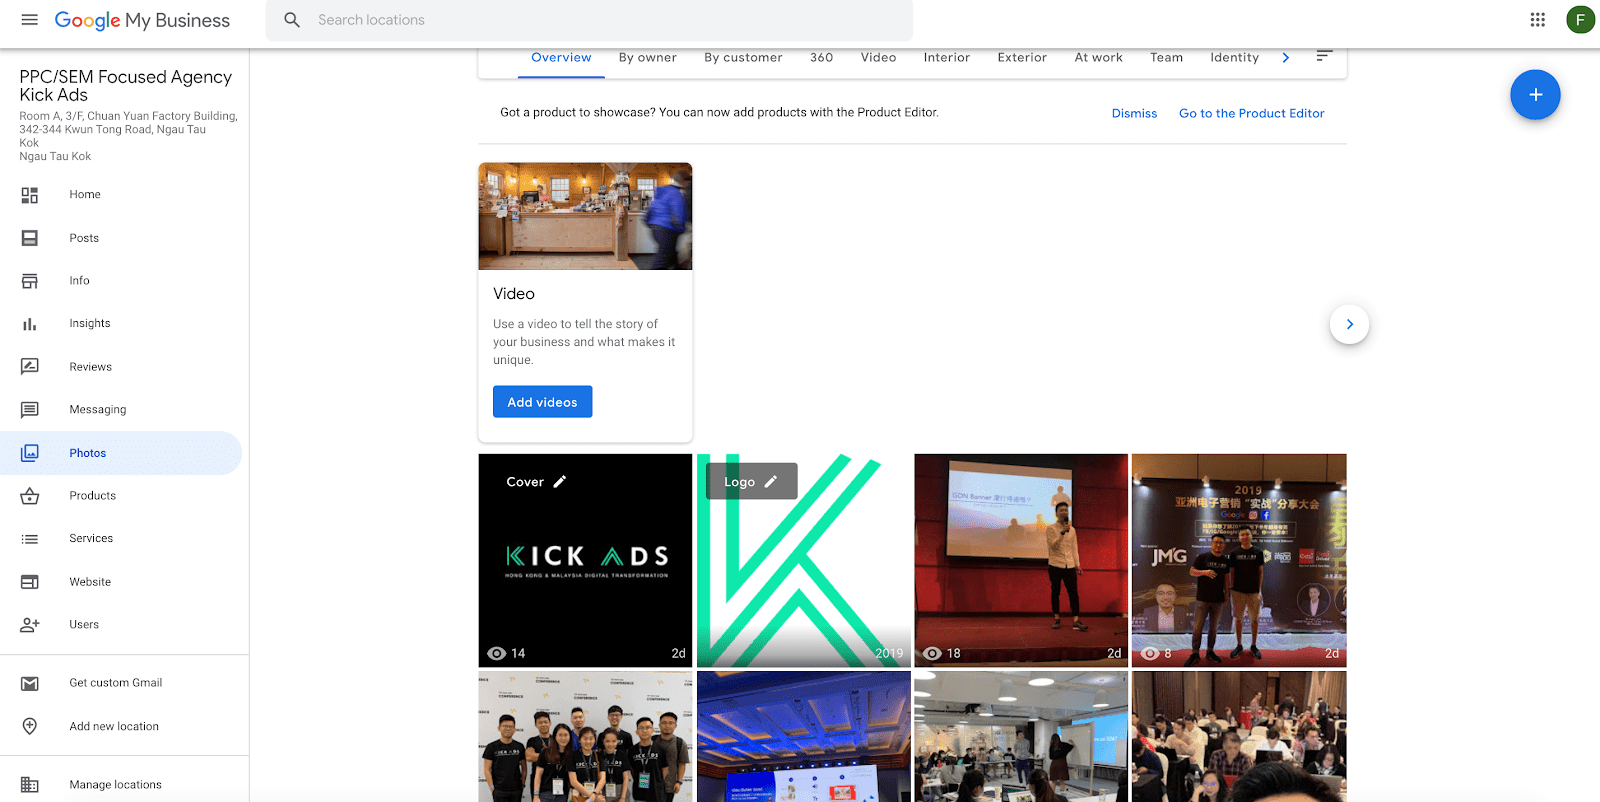The image size is (1600, 802).
Task: Open the Identity tab
Action: coord(1235,58)
